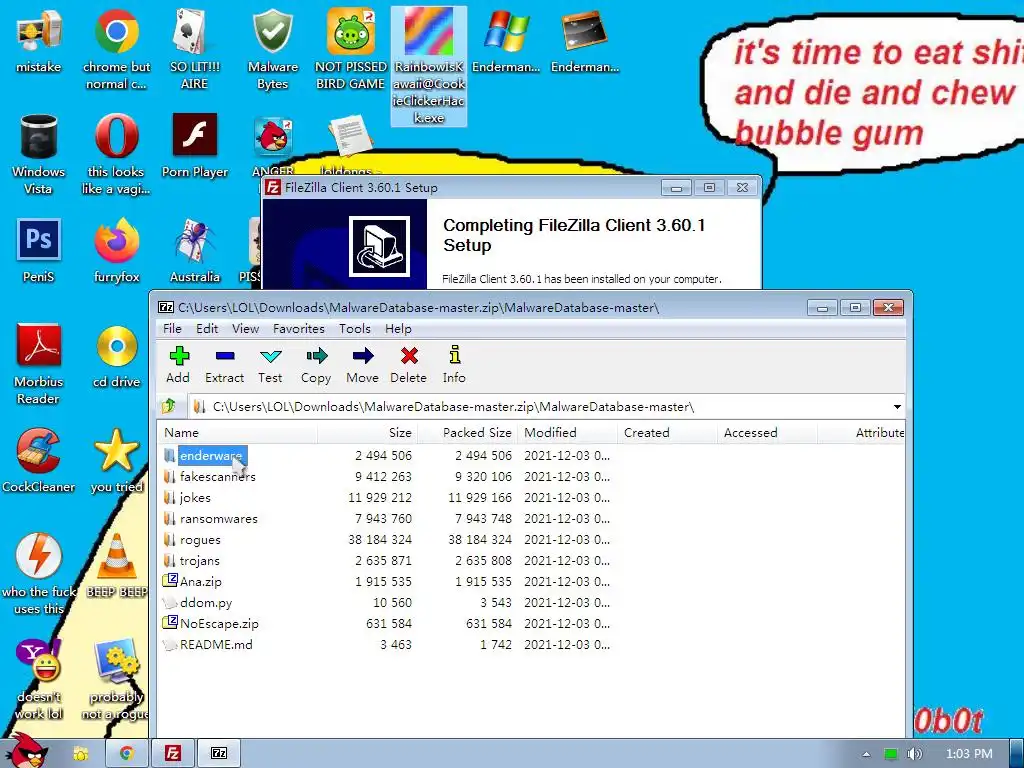Select the Photoshop 'PeniS' icon
Viewport: 1024px width, 768px height.
(38, 251)
